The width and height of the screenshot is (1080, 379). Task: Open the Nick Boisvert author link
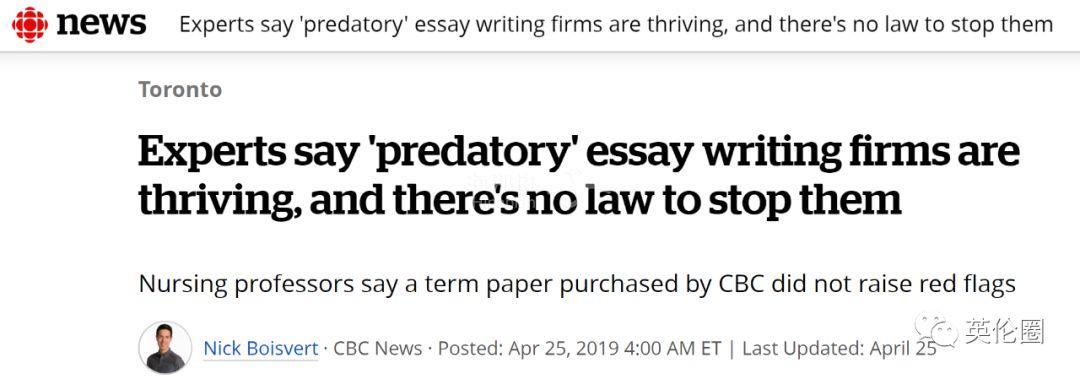260,348
